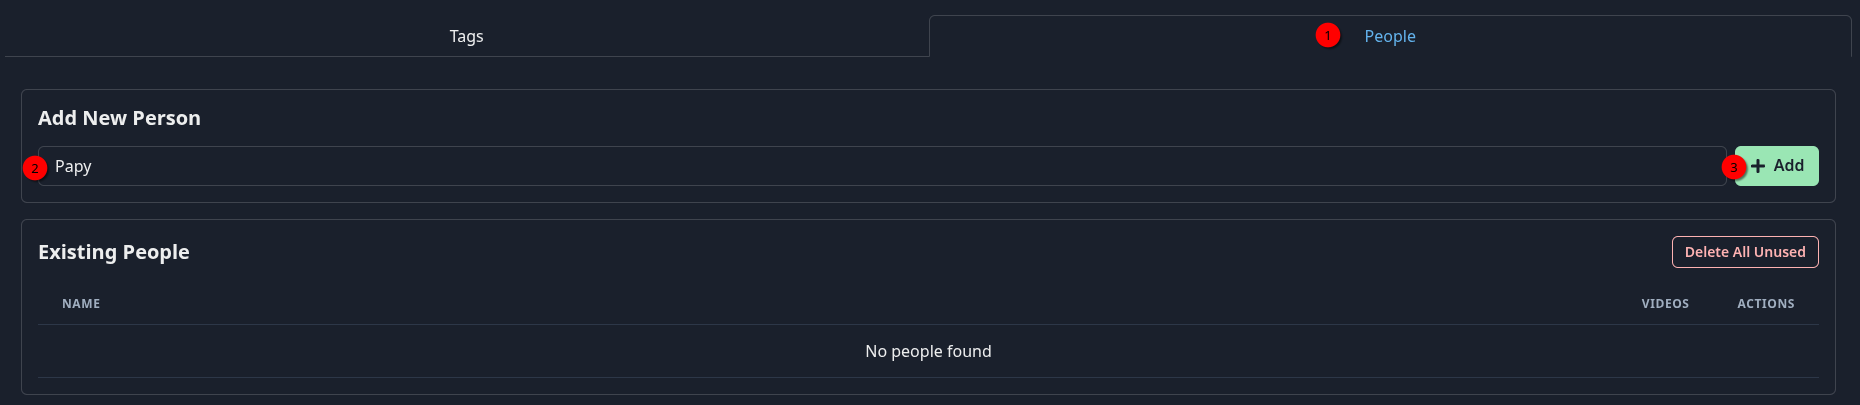
Task: Focus the name field containing Papy
Action: coord(882,166)
